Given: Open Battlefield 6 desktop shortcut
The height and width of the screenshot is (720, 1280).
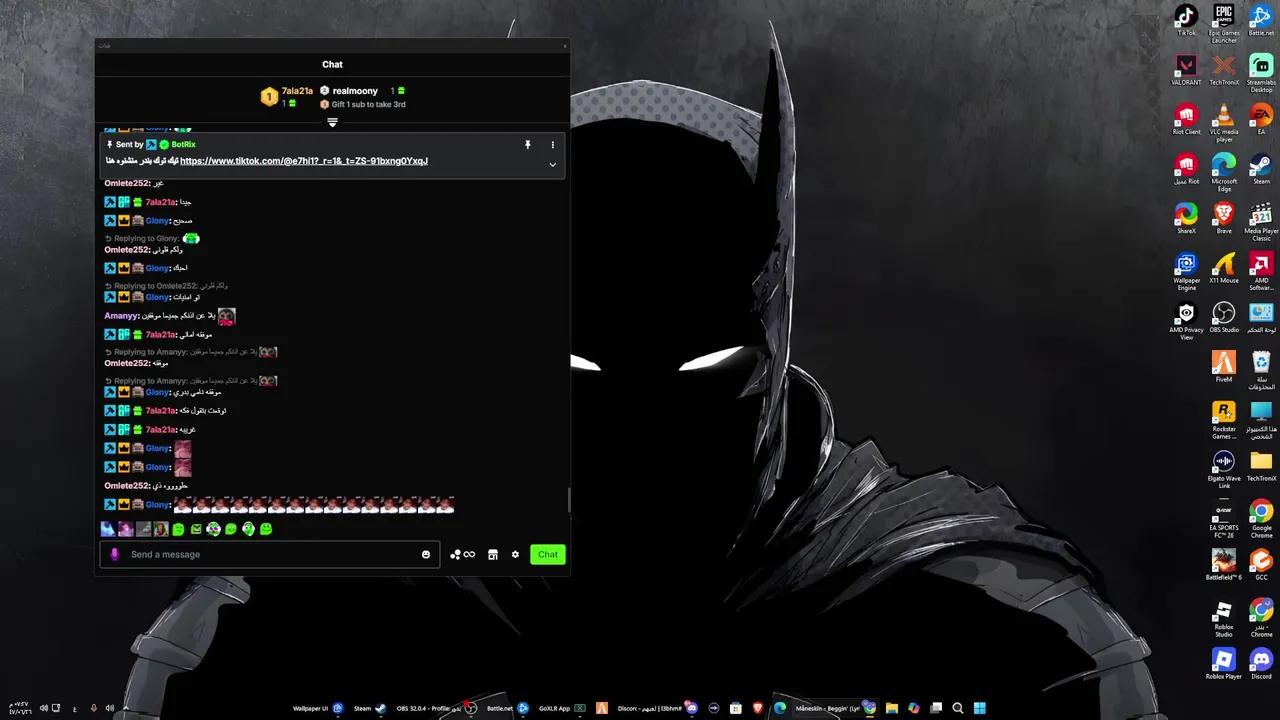Looking at the screenshot, I should click(x=1224, y=565).
